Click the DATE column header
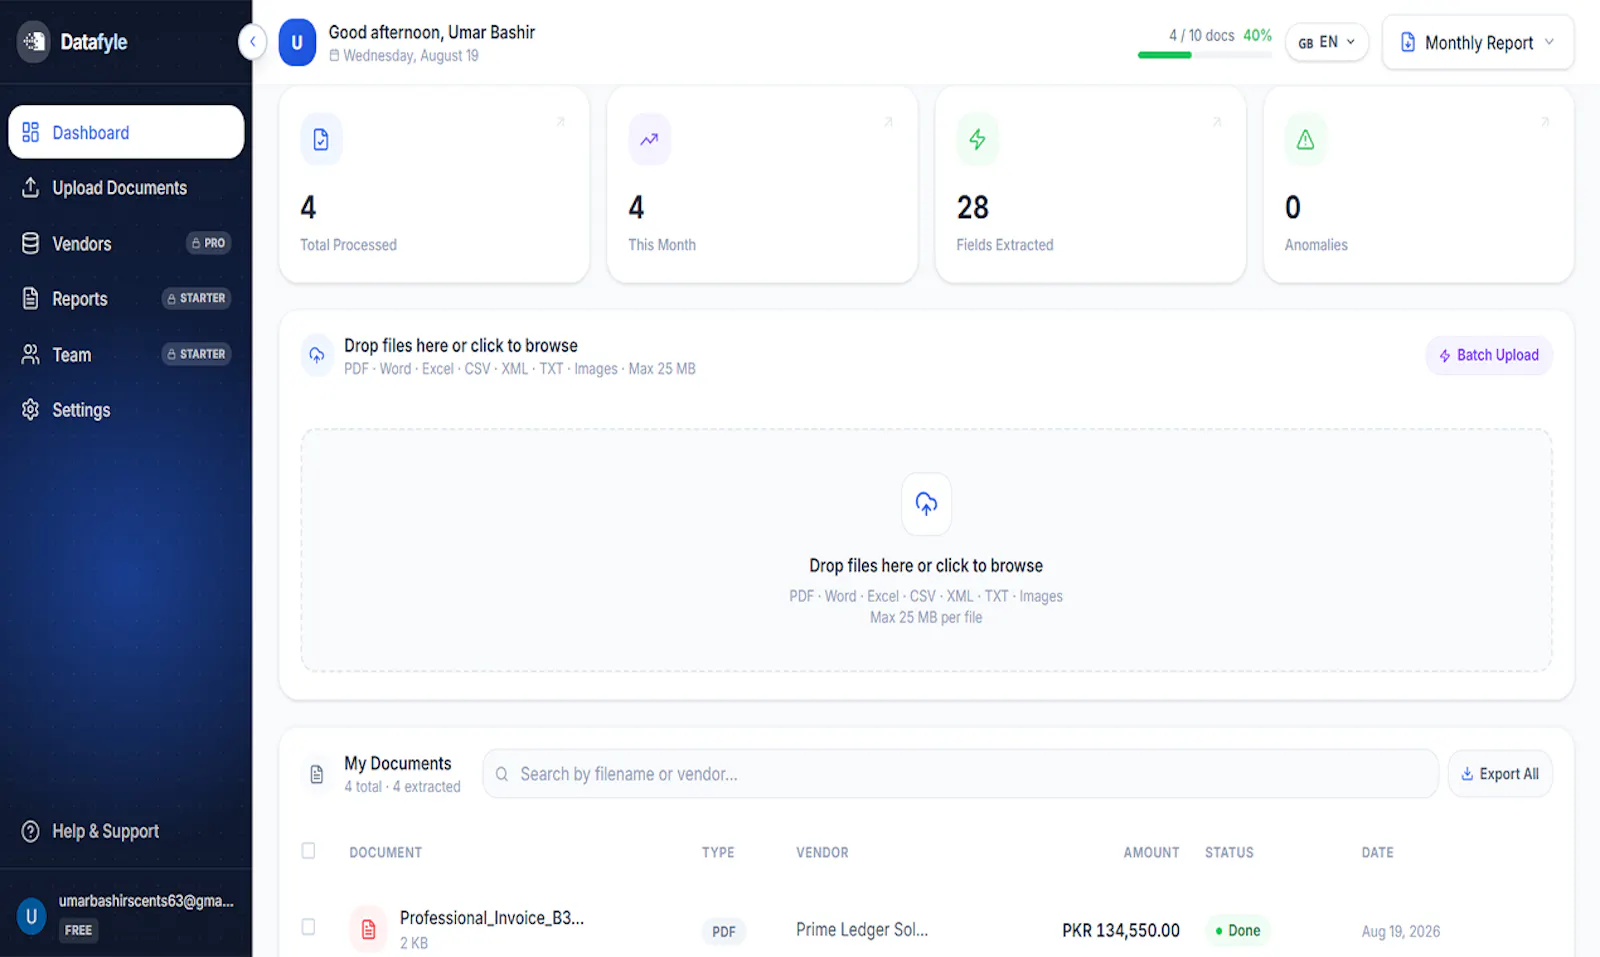This screenshot has width=1600, height=957. [1377, 852]
